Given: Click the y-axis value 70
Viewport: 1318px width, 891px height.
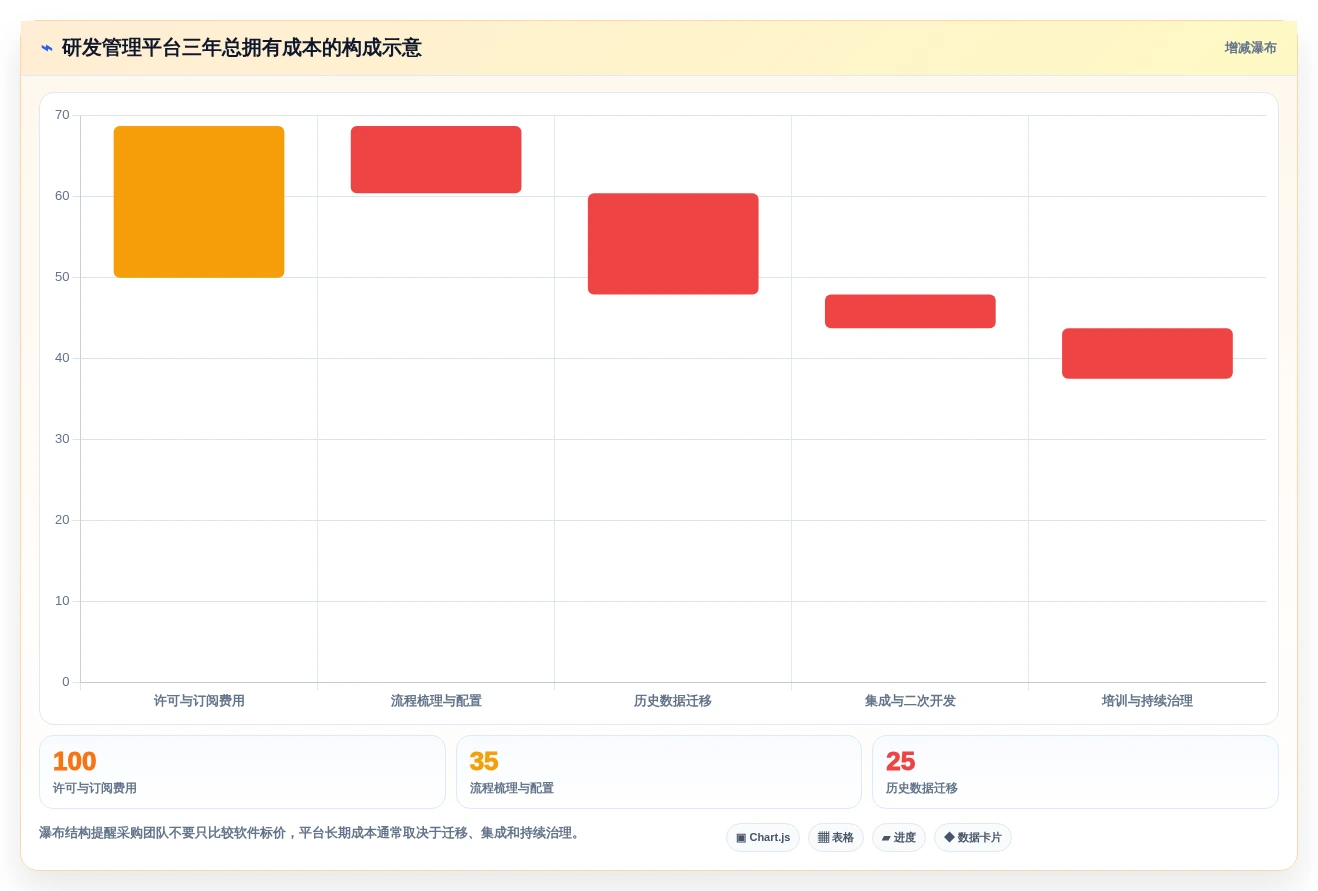Looking at the screenshot, I should pos(62,115).
